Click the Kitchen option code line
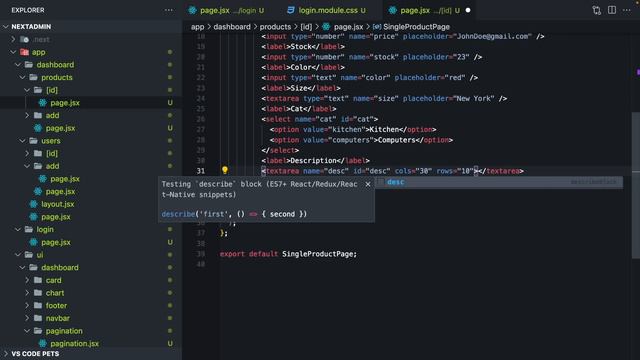Image resolution: width=640 pixels, height=360 pixels. pos(353,130)
